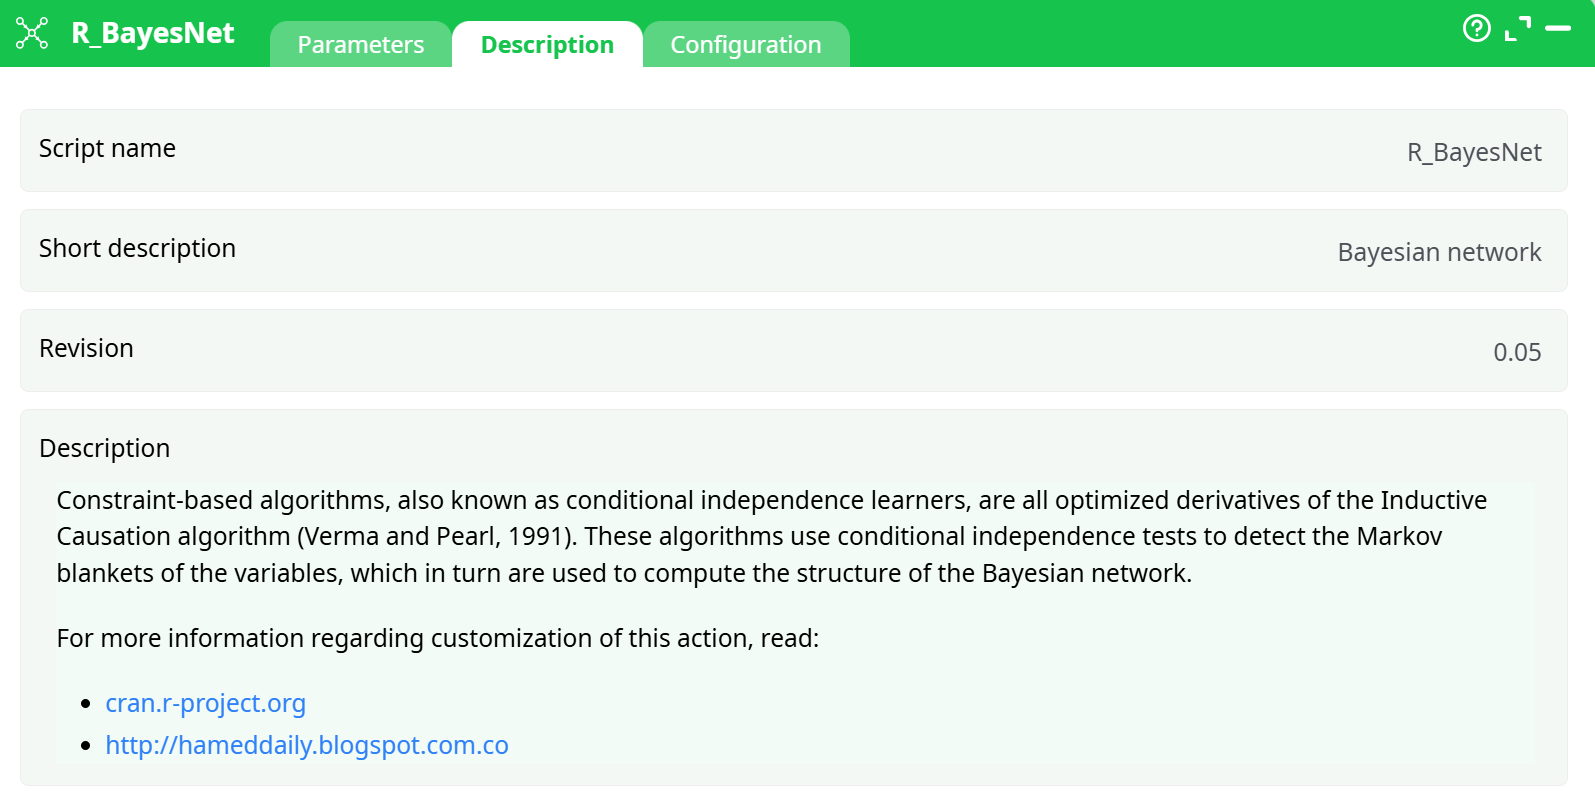Click the Script name value R_BayesNet

pos(1474,151)
